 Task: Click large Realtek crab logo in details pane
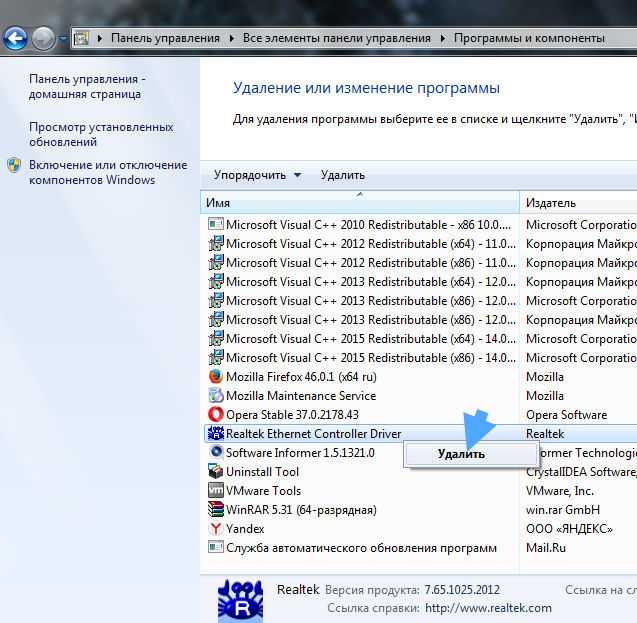coord(240,601)
